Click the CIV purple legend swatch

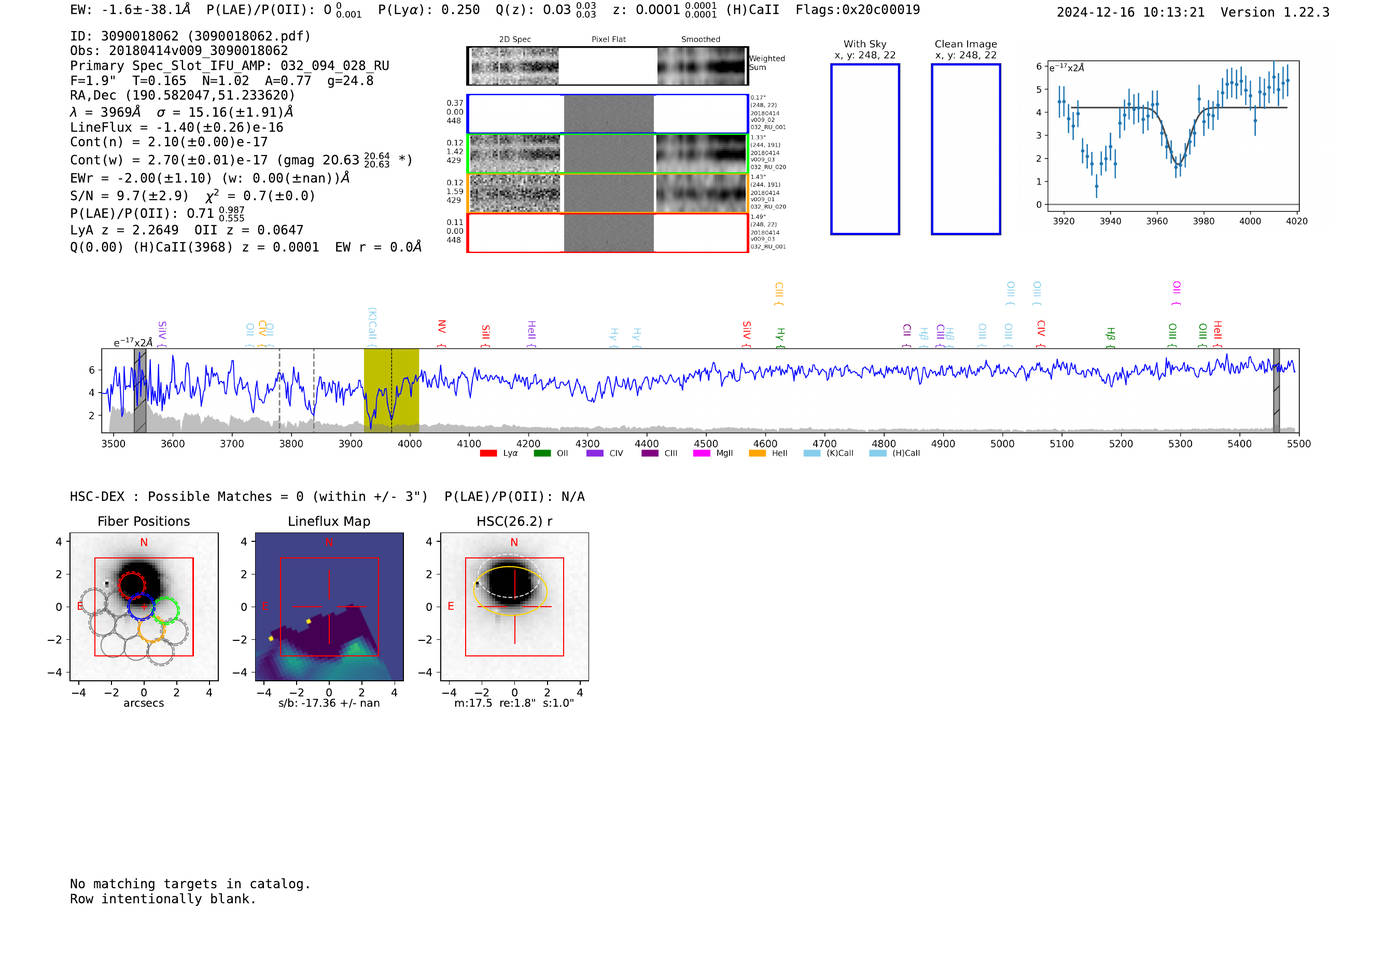(595, 454)
